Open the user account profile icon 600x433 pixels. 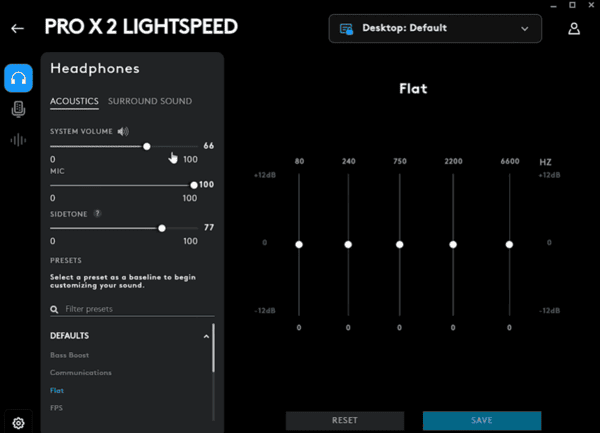click(x=574, y=28)
